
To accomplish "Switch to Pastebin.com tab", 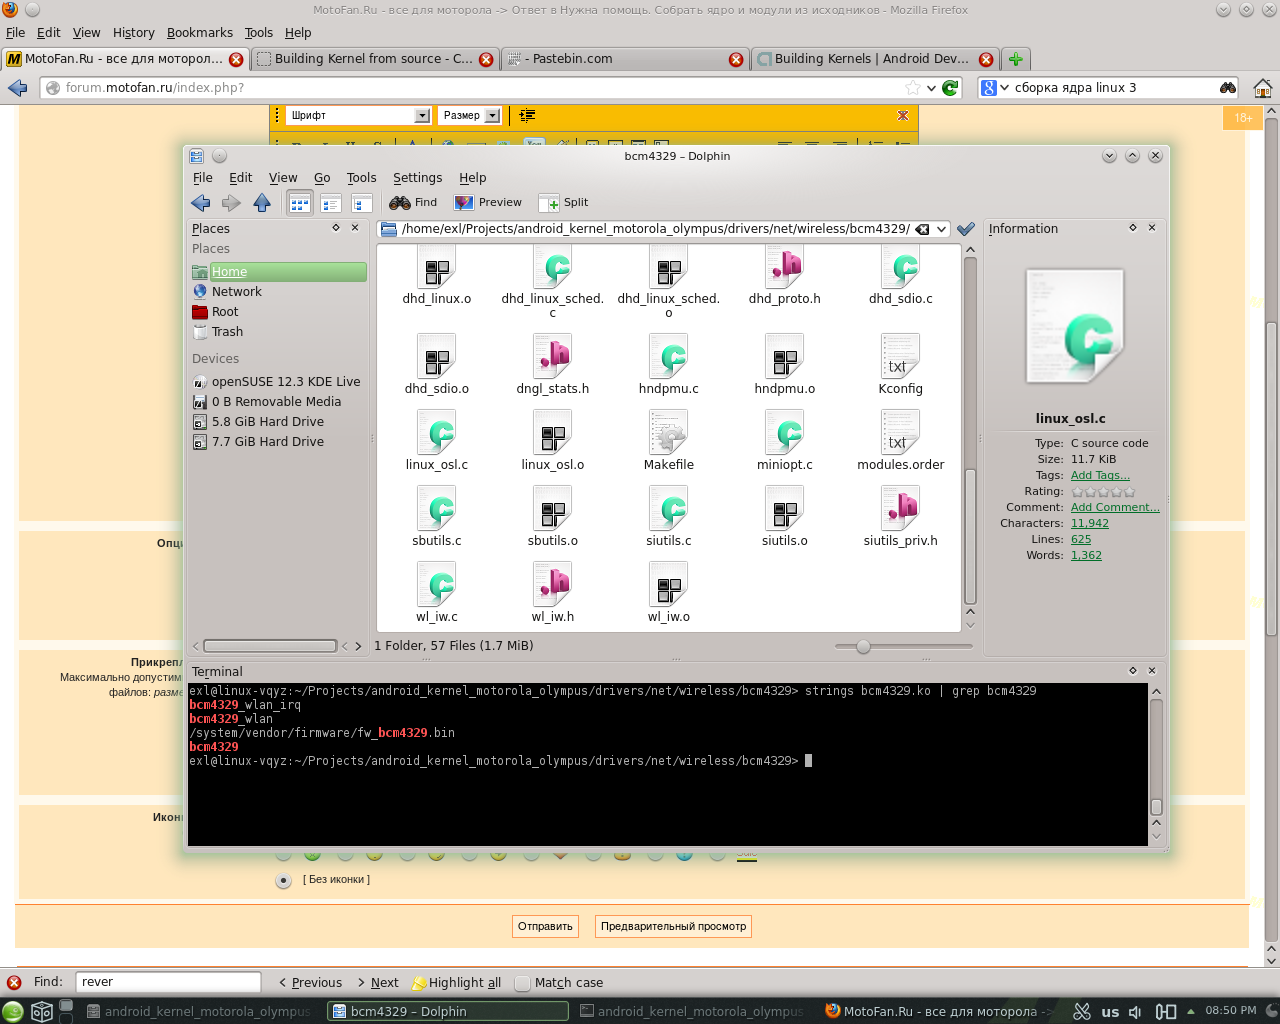I will 624,59.
